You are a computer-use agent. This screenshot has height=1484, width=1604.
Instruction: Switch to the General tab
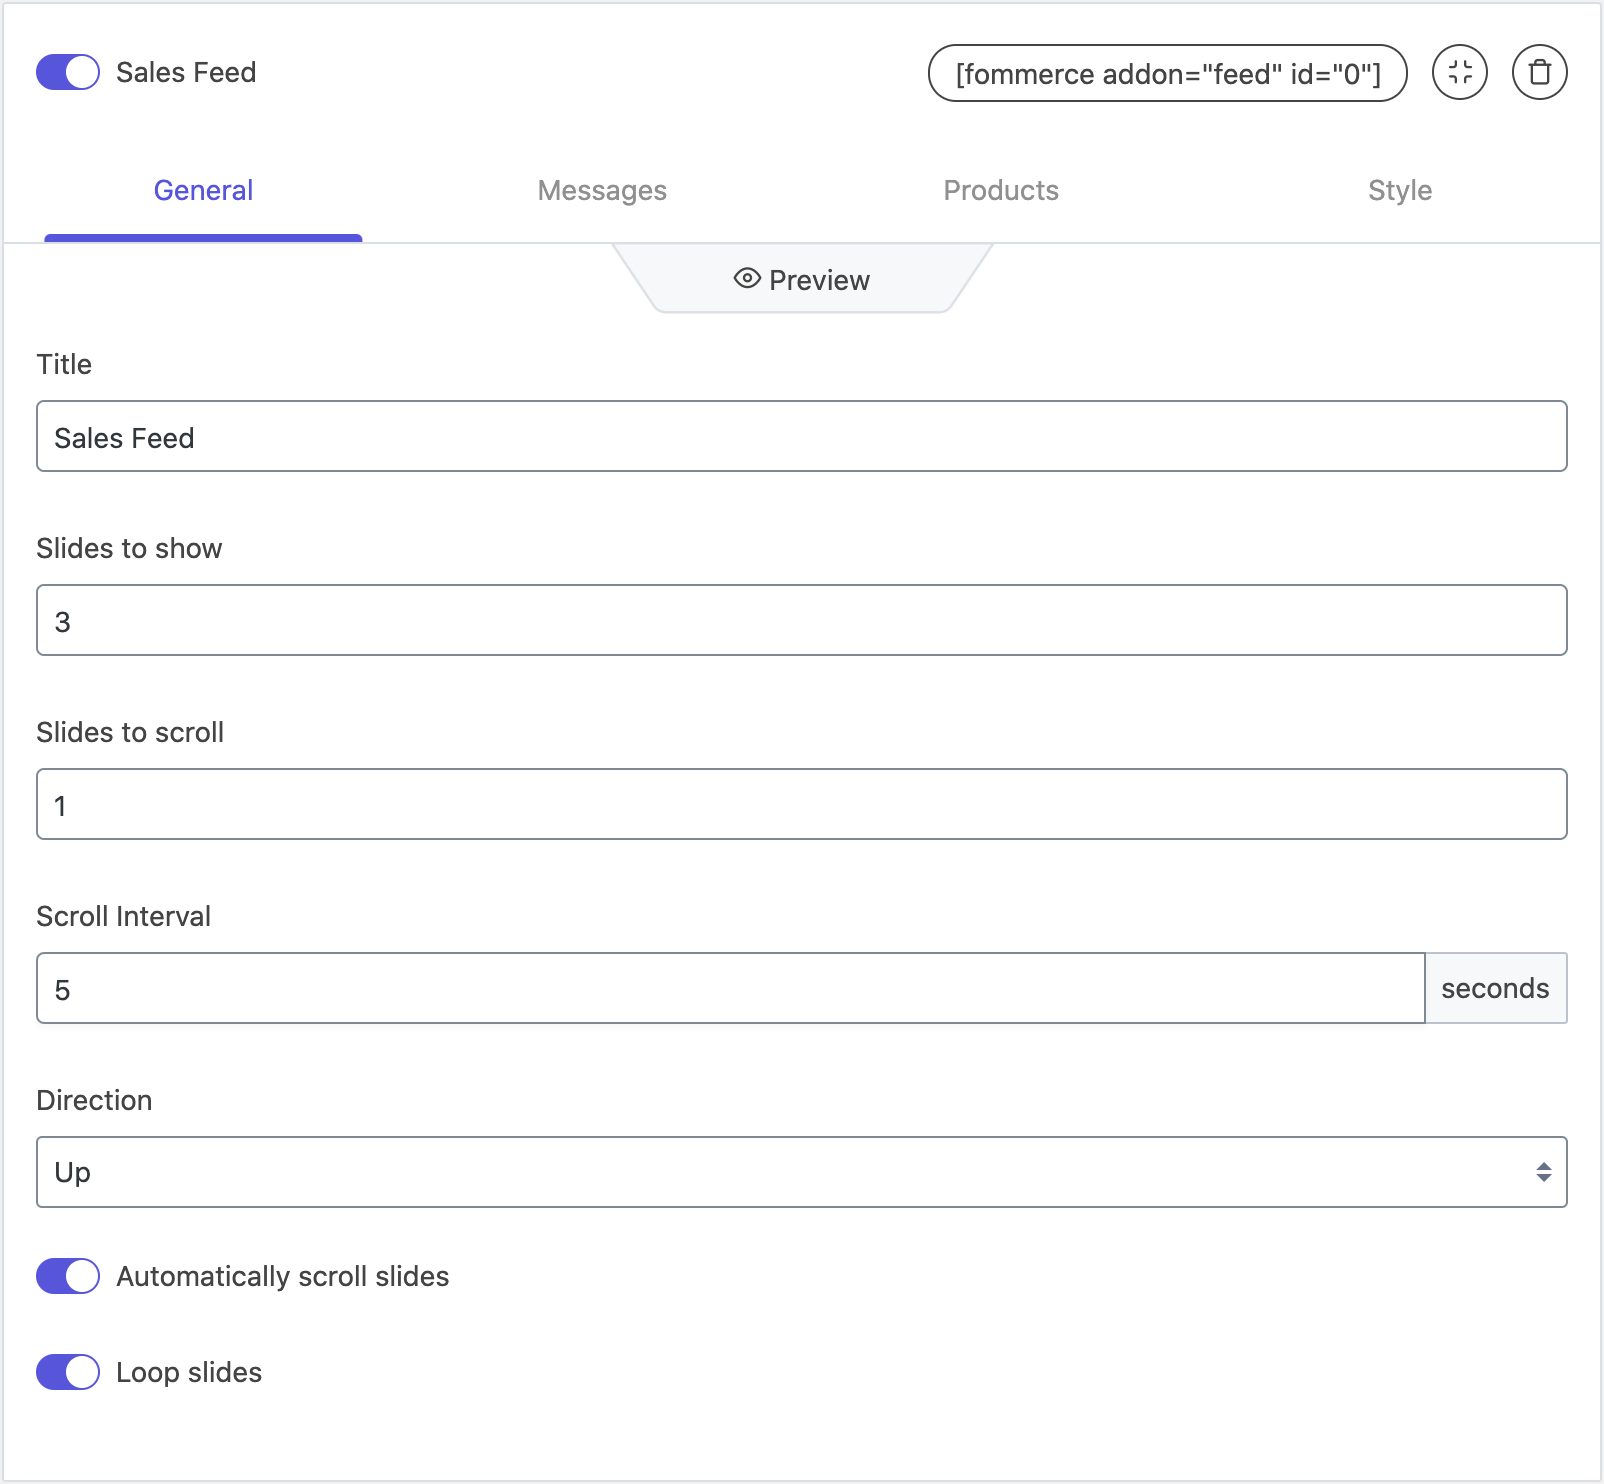203,190
